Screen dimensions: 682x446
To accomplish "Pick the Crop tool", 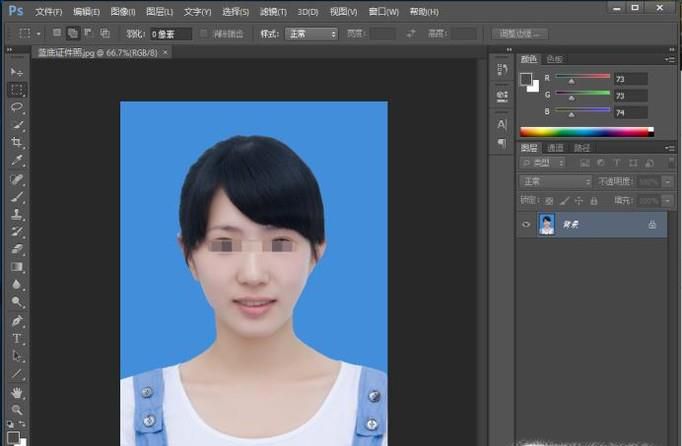I will pyautogui.click(x=17, y=142).
